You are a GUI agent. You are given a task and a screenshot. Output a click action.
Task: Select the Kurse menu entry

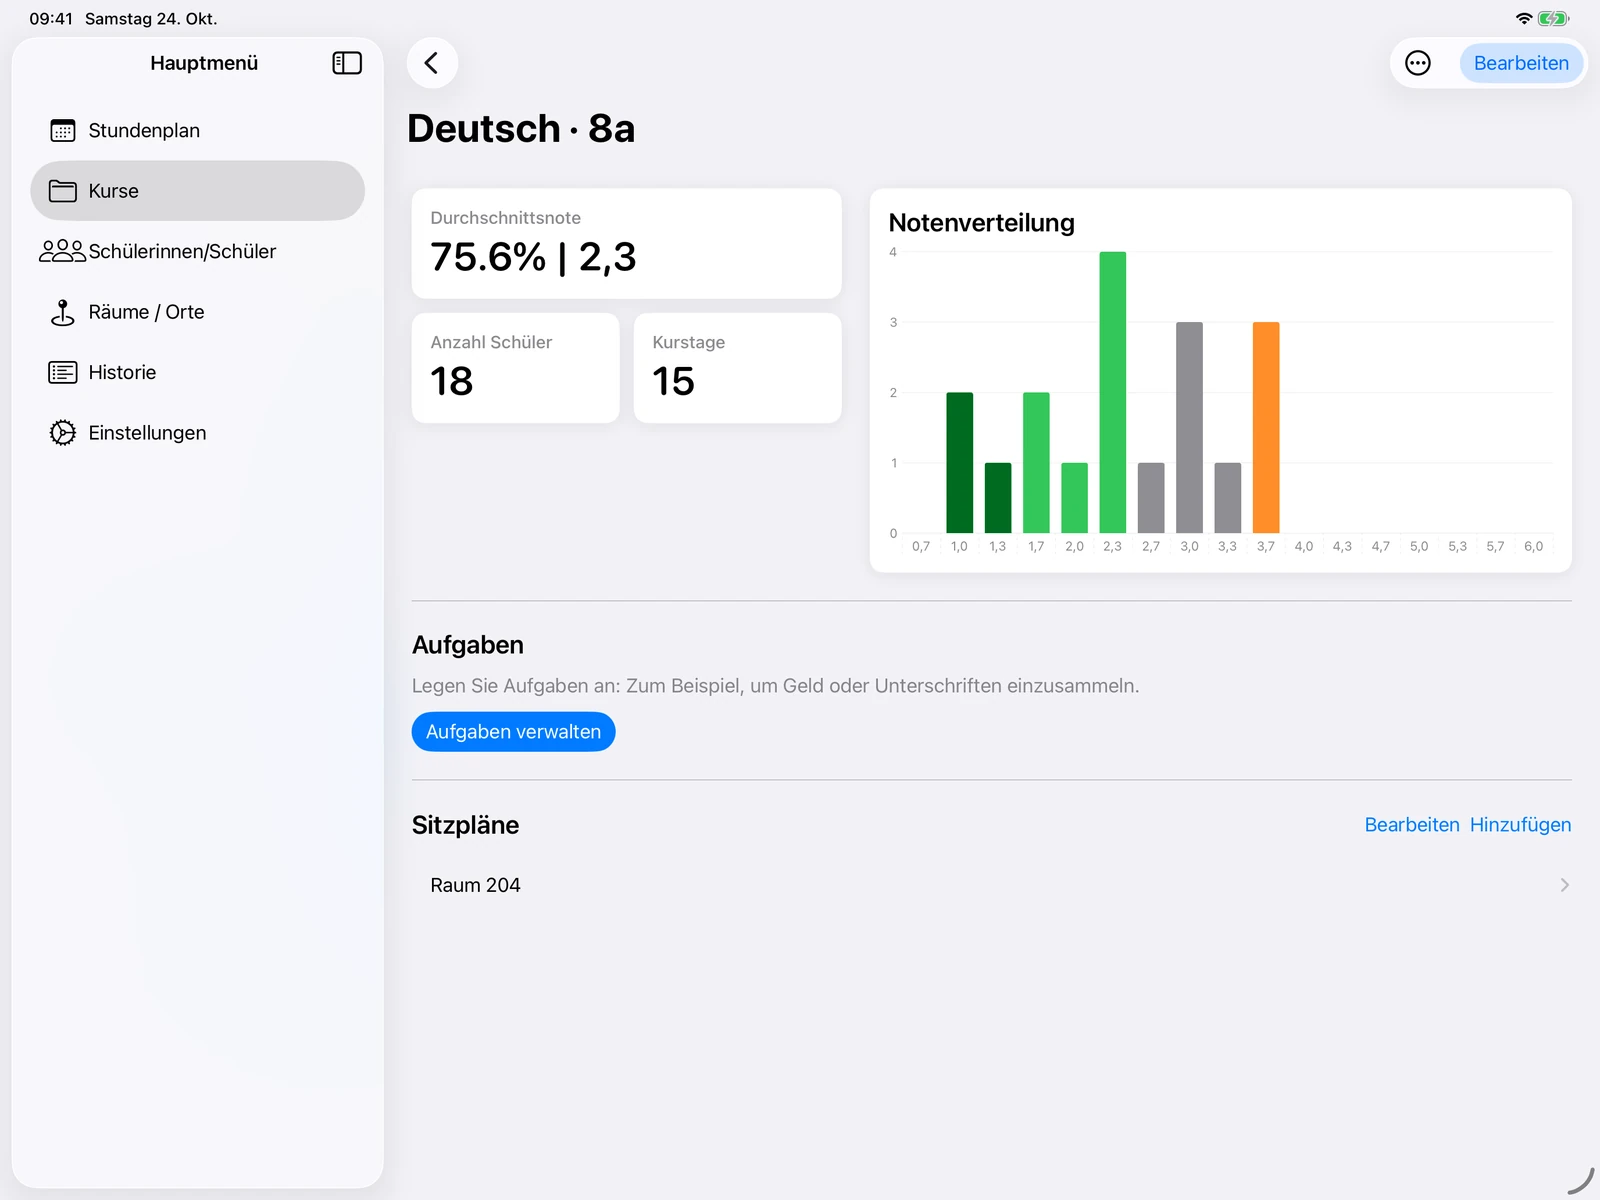[x=197, y=191]
